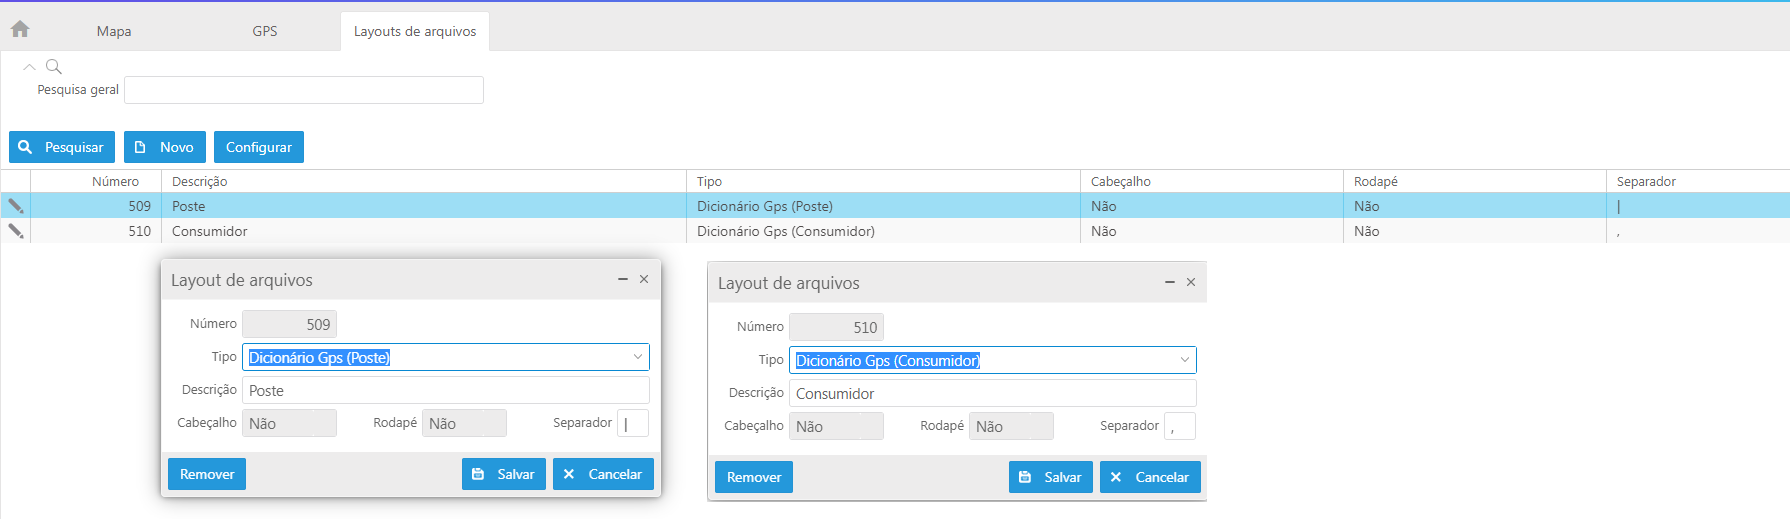Click Salvar in the Poste dialog
This screenshot has height=519, width=1790.
(504, 474)
